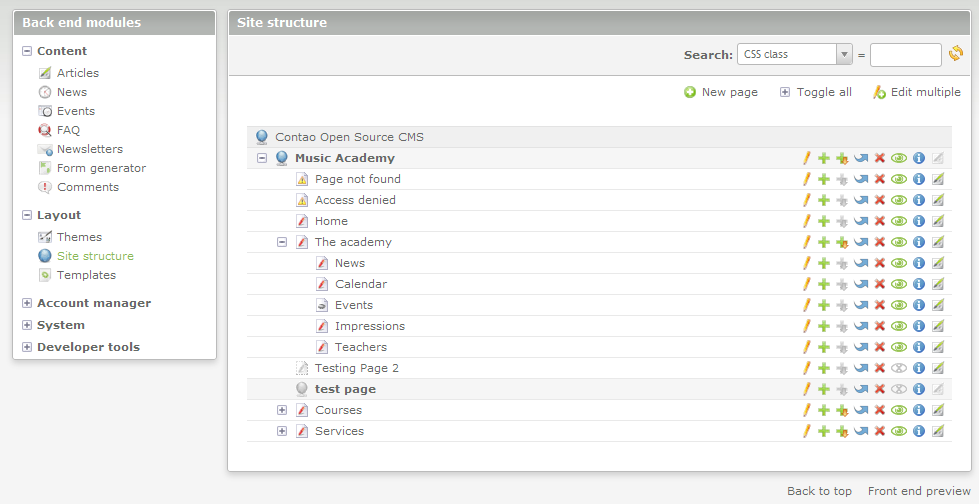This screenshot has width=979, height=504.
Task: Edit articles of the Courses page
Action: pos(937,410)
